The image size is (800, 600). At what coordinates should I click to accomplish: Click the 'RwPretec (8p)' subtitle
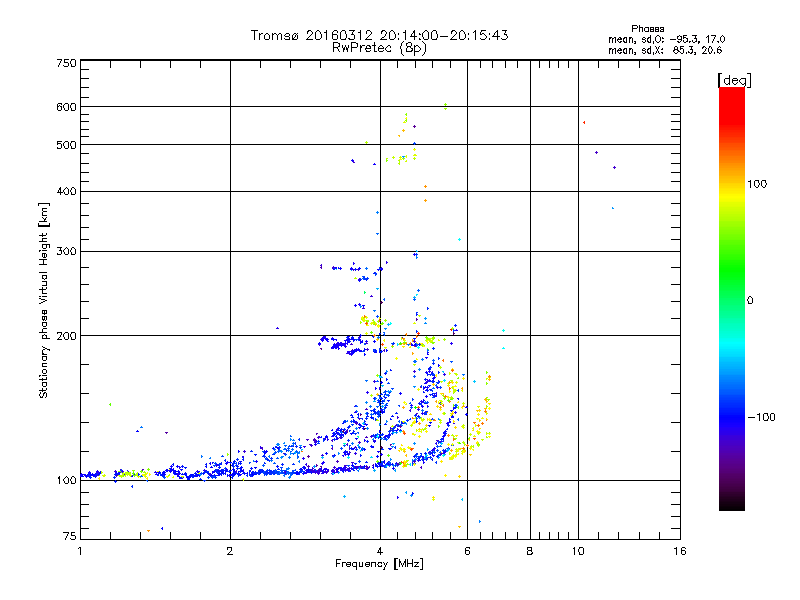point(379,48)
